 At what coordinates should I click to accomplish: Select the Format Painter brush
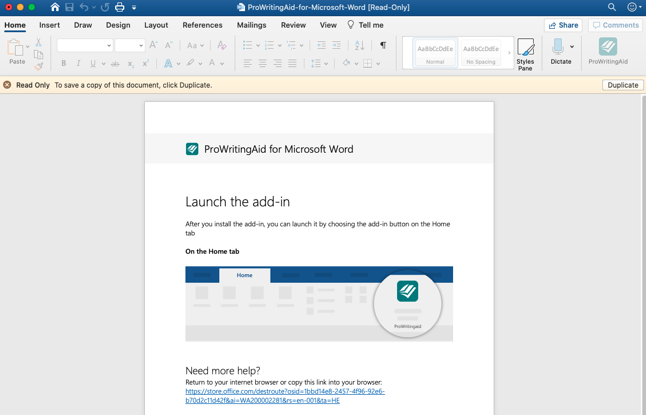pos(39,66)
